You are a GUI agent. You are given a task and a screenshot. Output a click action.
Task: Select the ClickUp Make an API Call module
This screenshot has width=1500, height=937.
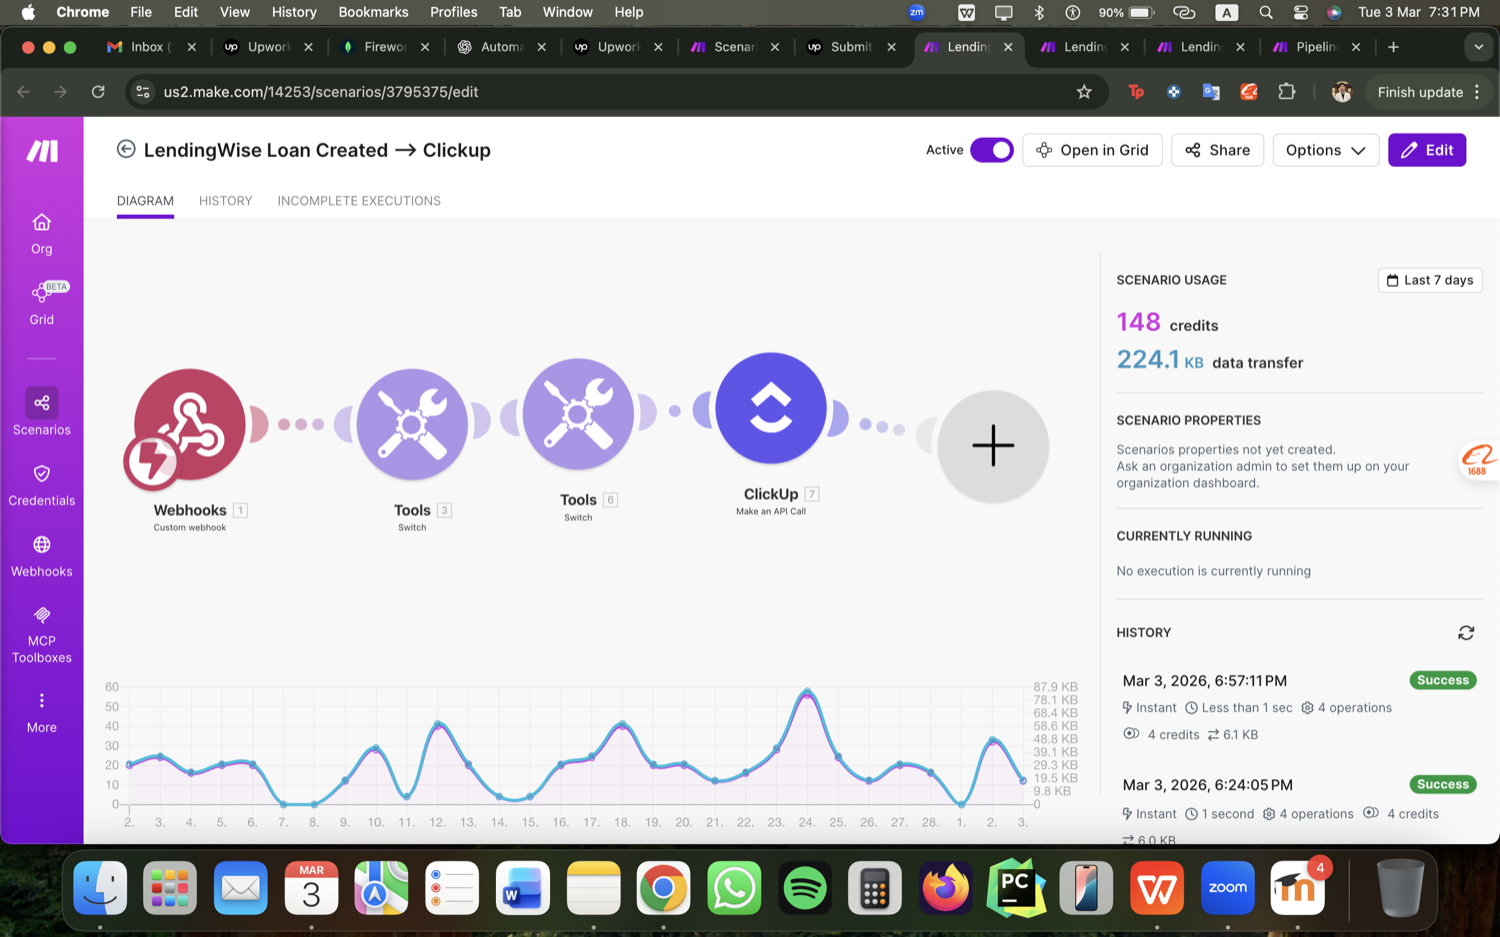[x=771, y=408]
